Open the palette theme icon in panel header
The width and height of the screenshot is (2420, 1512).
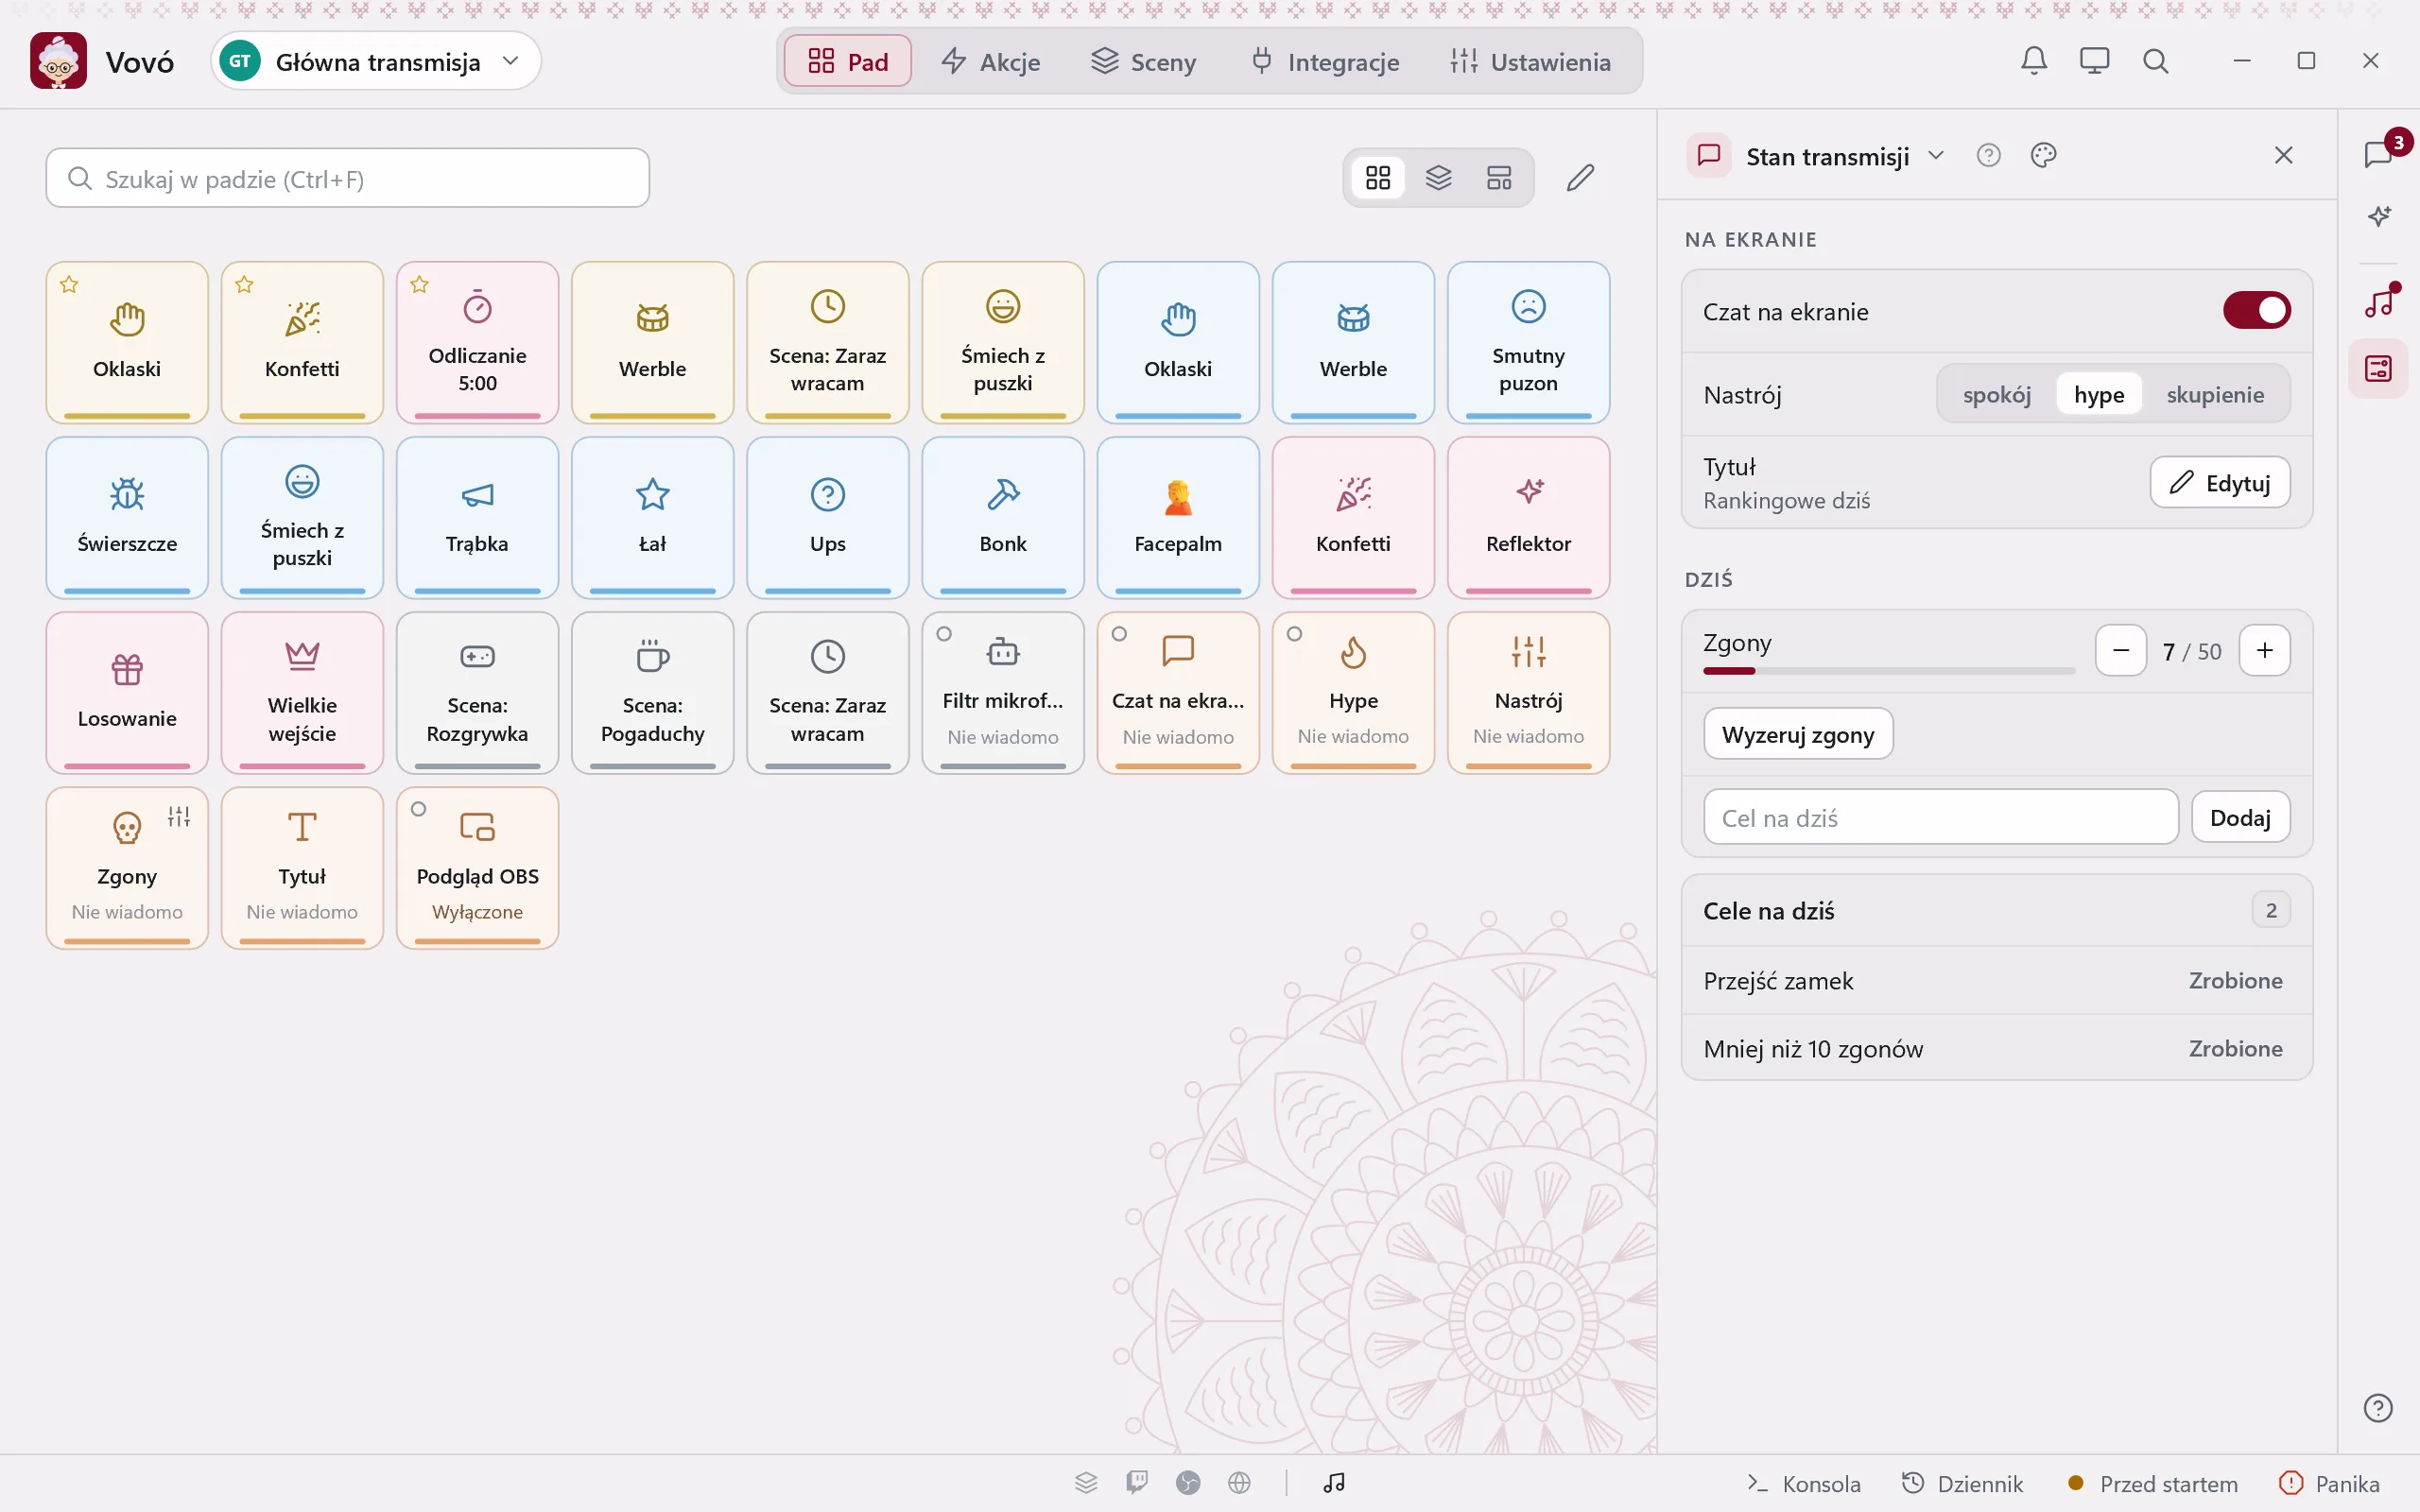pos(2043,155)
